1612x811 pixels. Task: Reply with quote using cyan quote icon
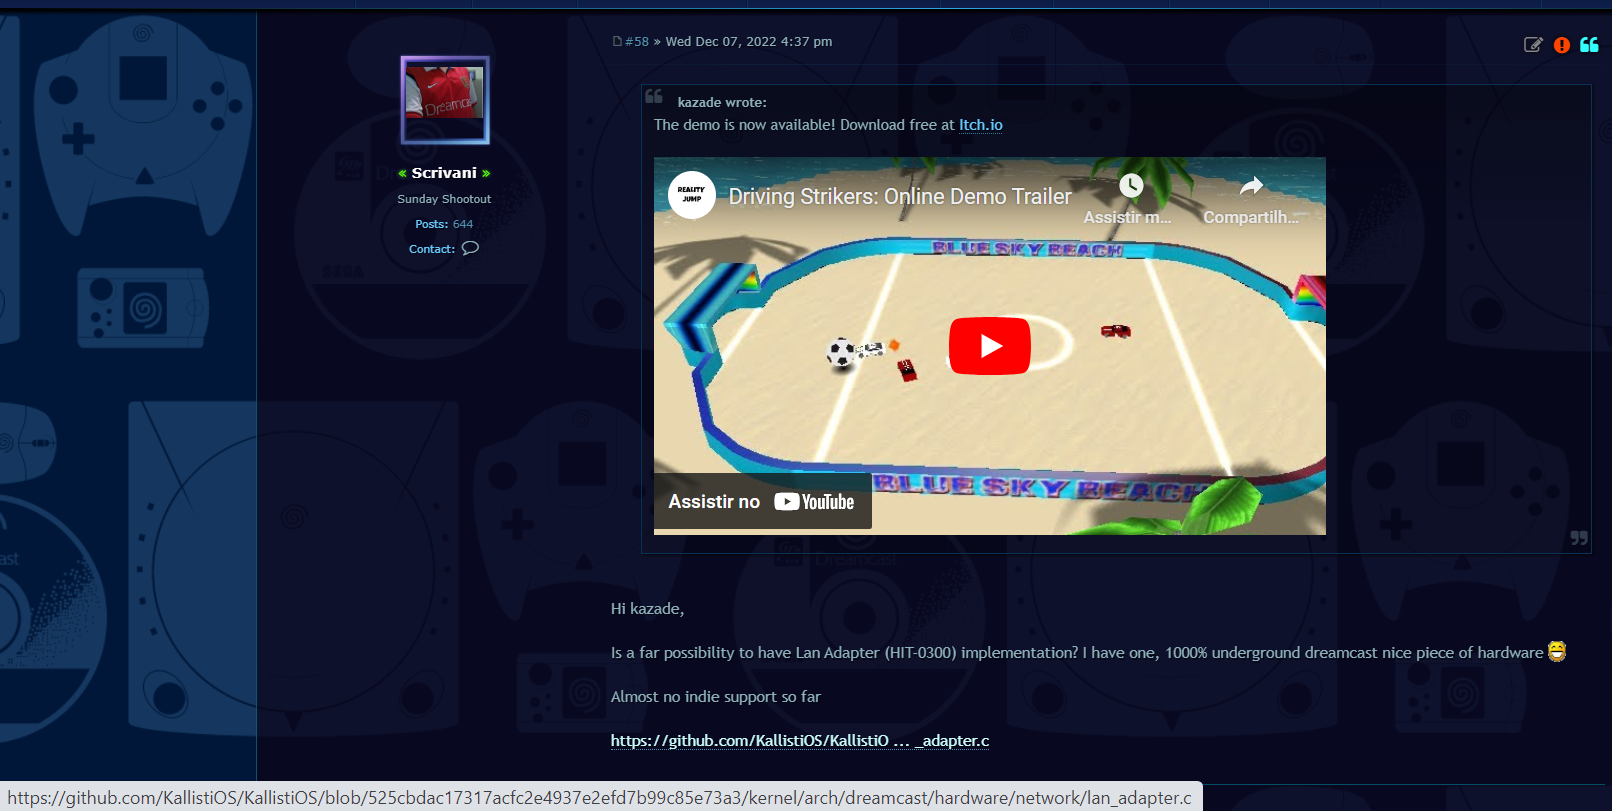[x=1589, y=44]
